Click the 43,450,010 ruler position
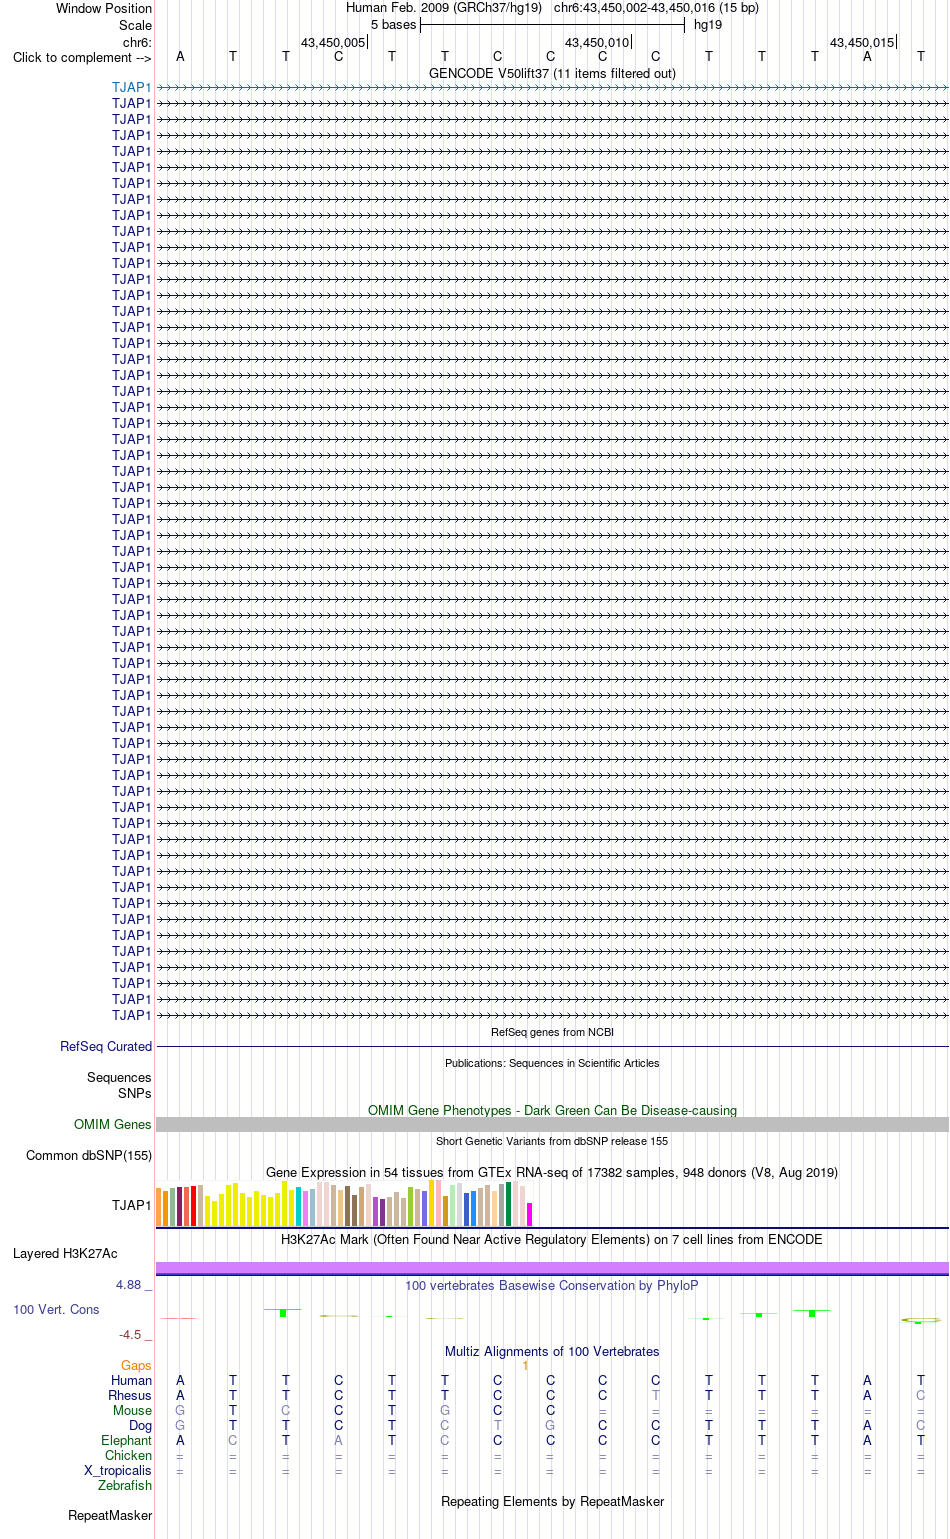This screenshot has width=950, height=1539. click(597, 42)
